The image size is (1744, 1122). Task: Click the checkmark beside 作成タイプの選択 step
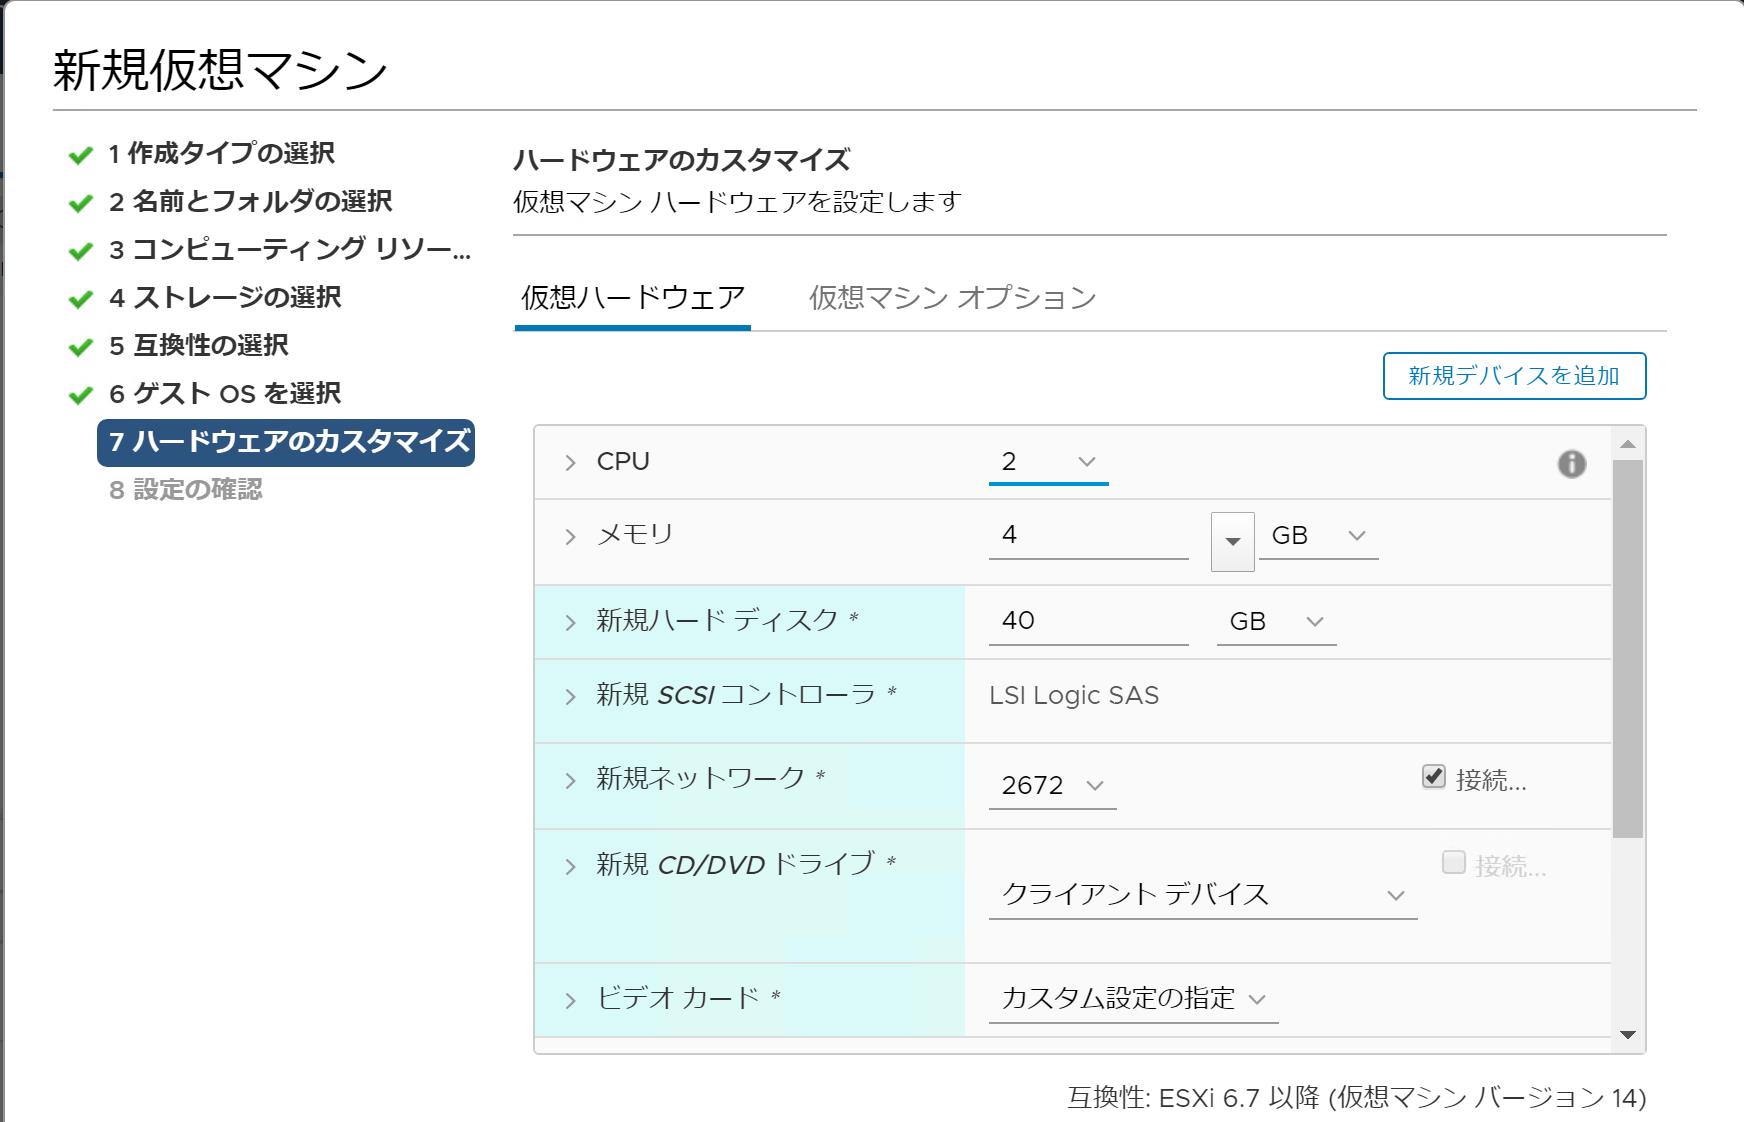click(80, 155)
